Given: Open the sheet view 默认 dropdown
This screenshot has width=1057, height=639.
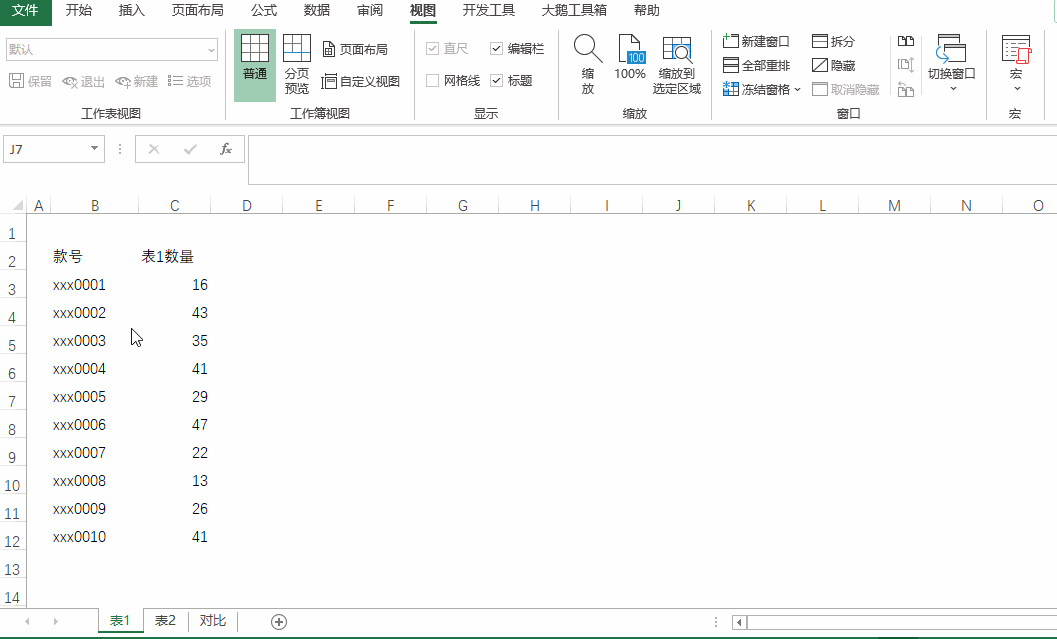Looking at the screenshot, I should pyautogui.click(x=212, y=49).
